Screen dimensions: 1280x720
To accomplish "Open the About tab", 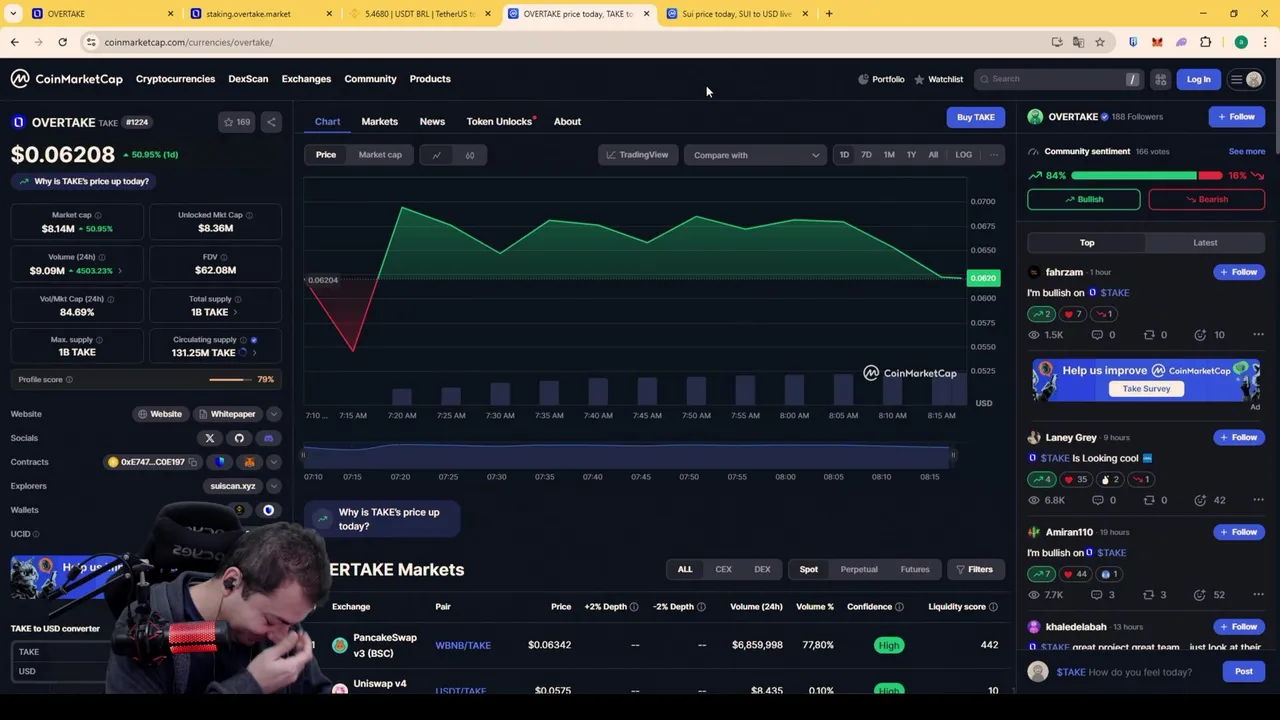I will pyautogui.click(x=567, y=121).
